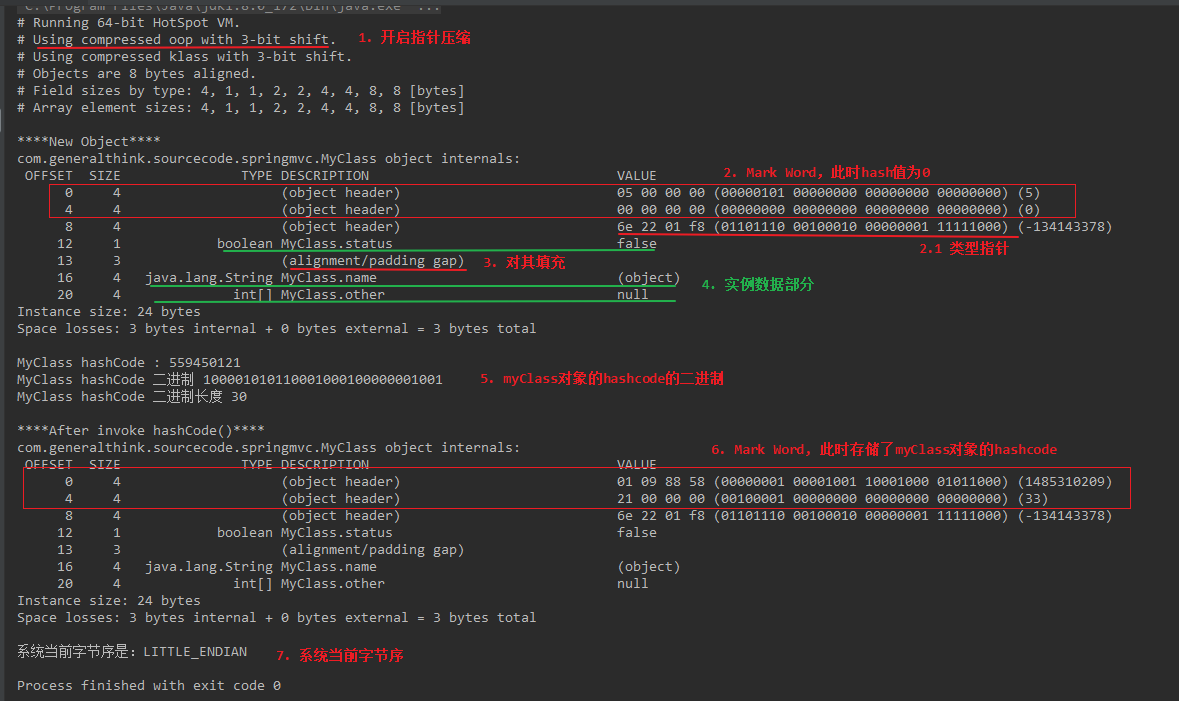This screenshot has height=701, width=1179.
Task: Click the green "4. 实例数据部分" annotation
Action: click(x=757, y=285)
